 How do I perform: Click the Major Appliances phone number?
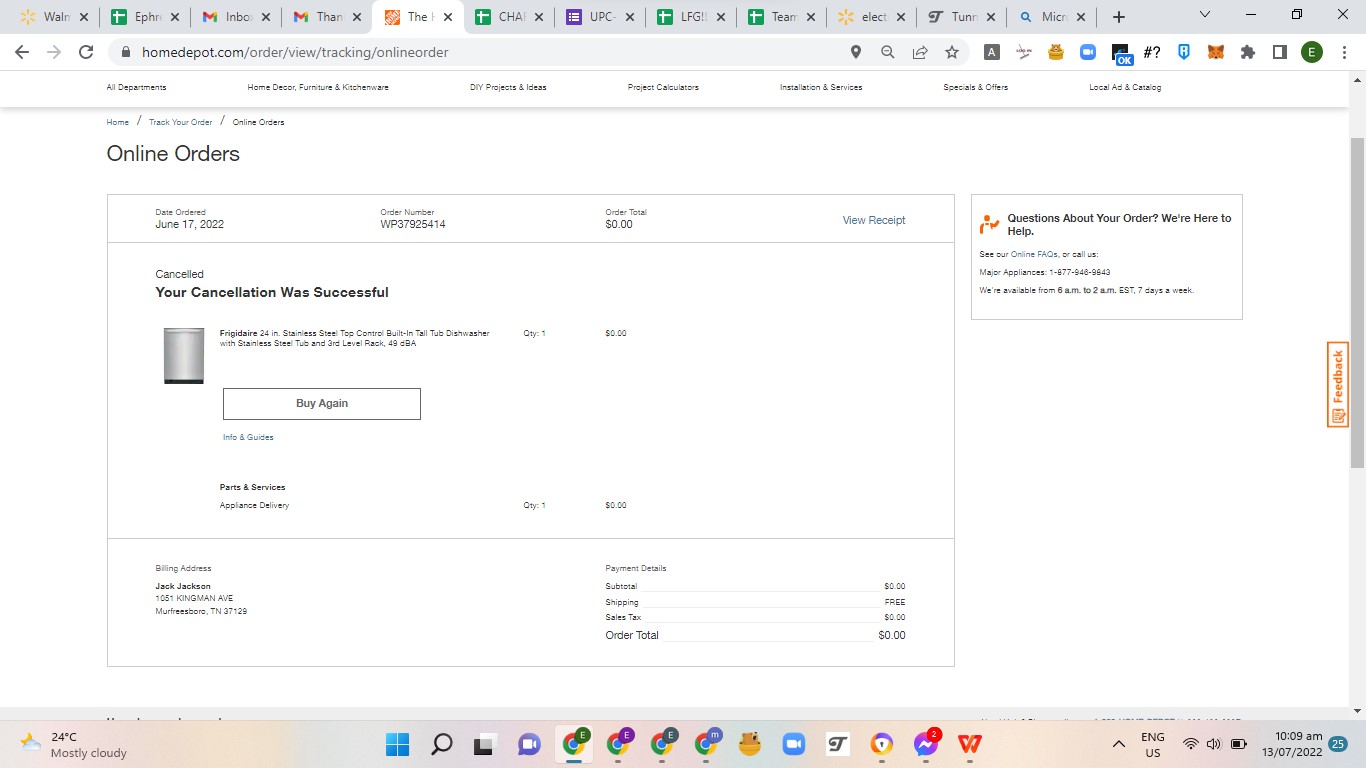point(1080,272)
